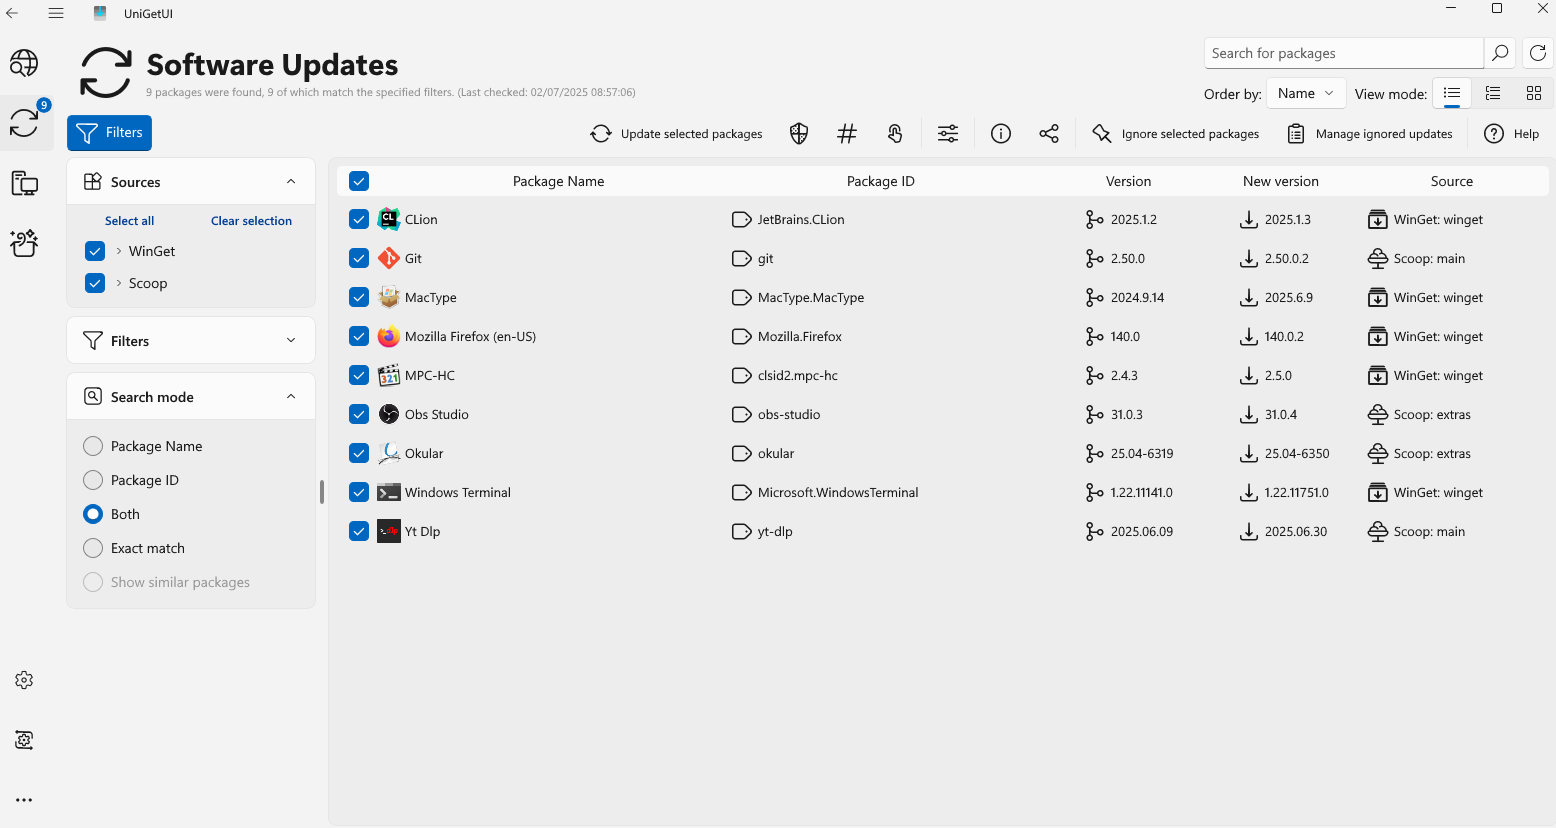Go back with the back arrow
This screenshot has height=828, width=1556.
pos(12,13)
